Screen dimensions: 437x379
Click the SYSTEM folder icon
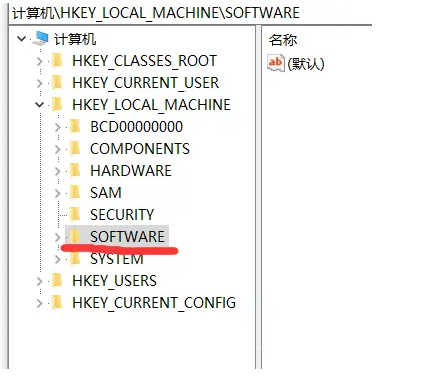[x=76, y=259]
